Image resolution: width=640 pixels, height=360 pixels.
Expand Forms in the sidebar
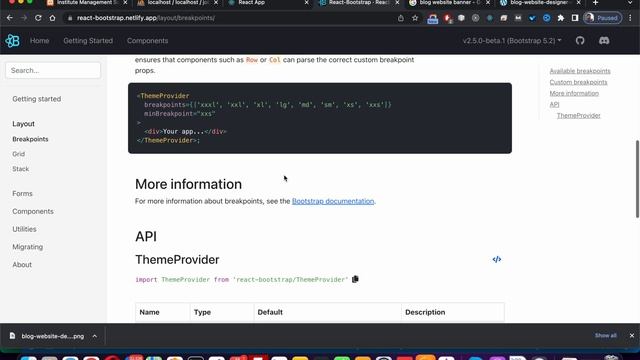22,193
